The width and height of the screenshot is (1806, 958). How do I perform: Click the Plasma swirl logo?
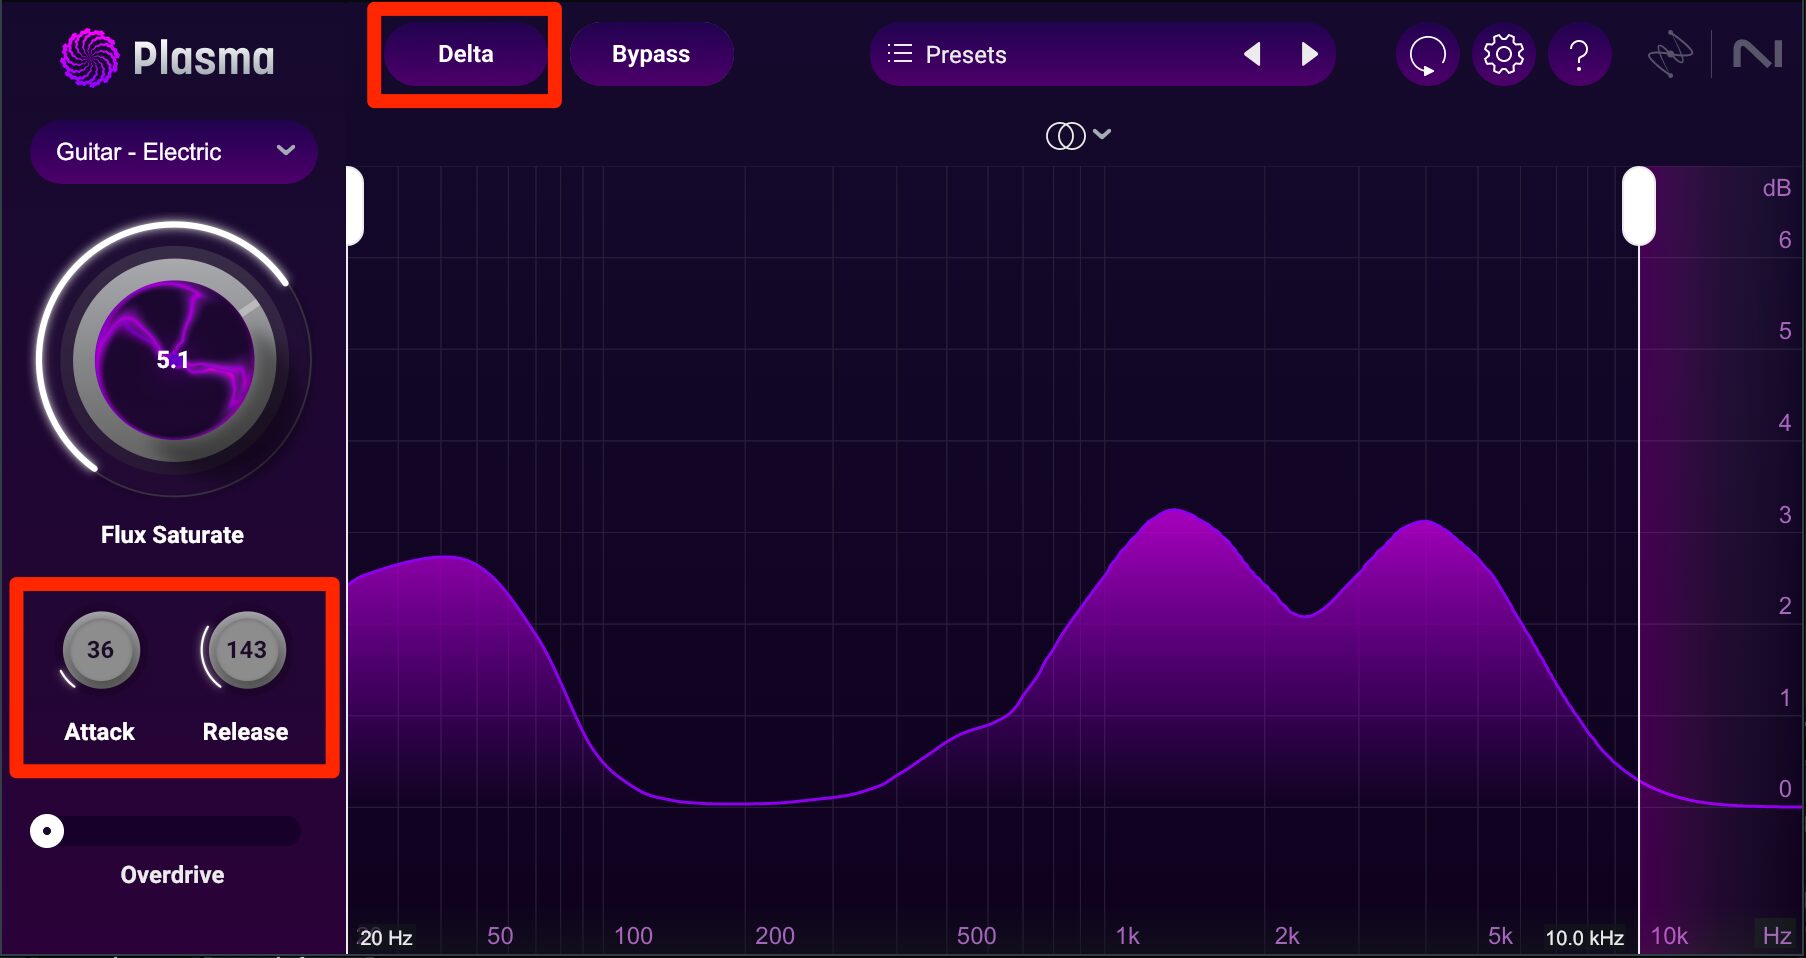tap(89, 58)
